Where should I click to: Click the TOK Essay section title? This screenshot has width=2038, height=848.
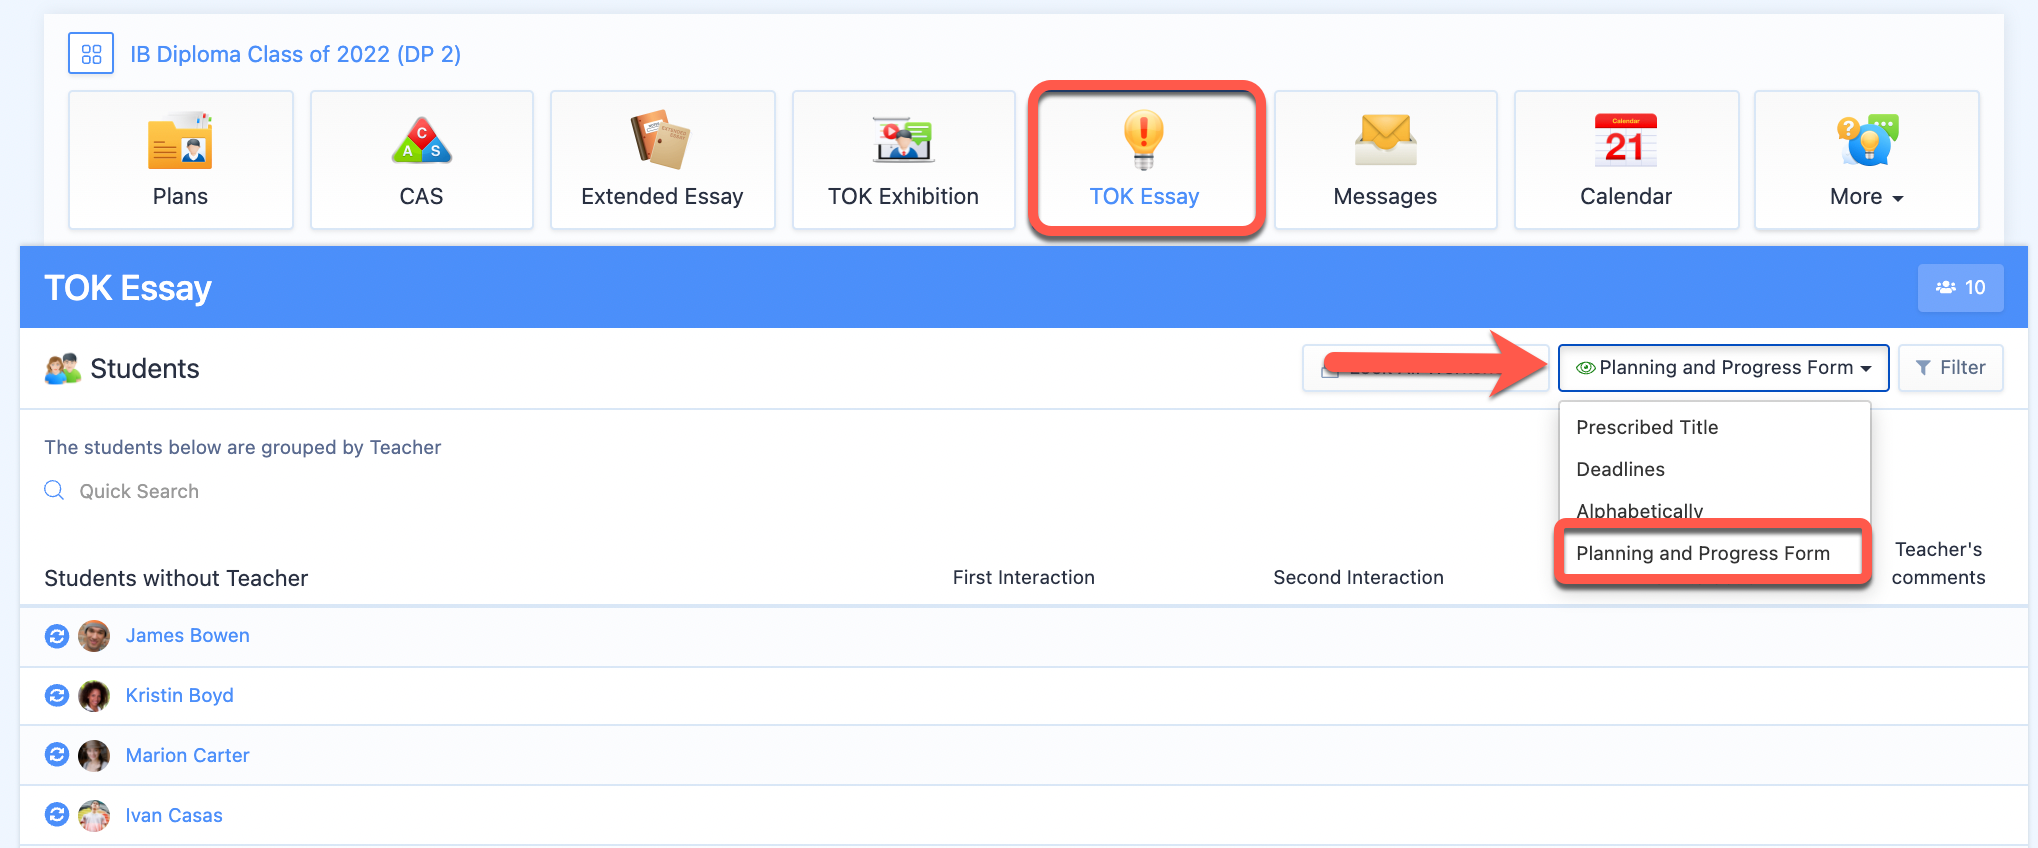click(x=128, y=288)
